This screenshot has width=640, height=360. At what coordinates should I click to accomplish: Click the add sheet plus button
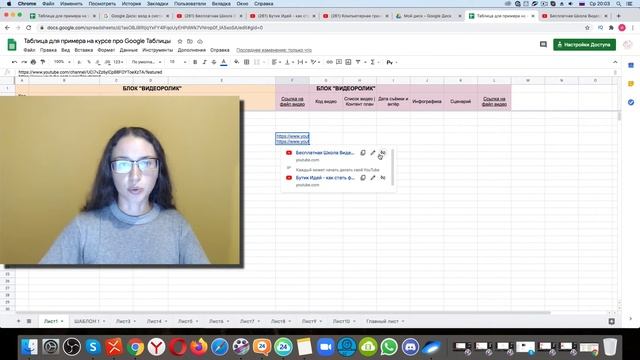[18, 321]
